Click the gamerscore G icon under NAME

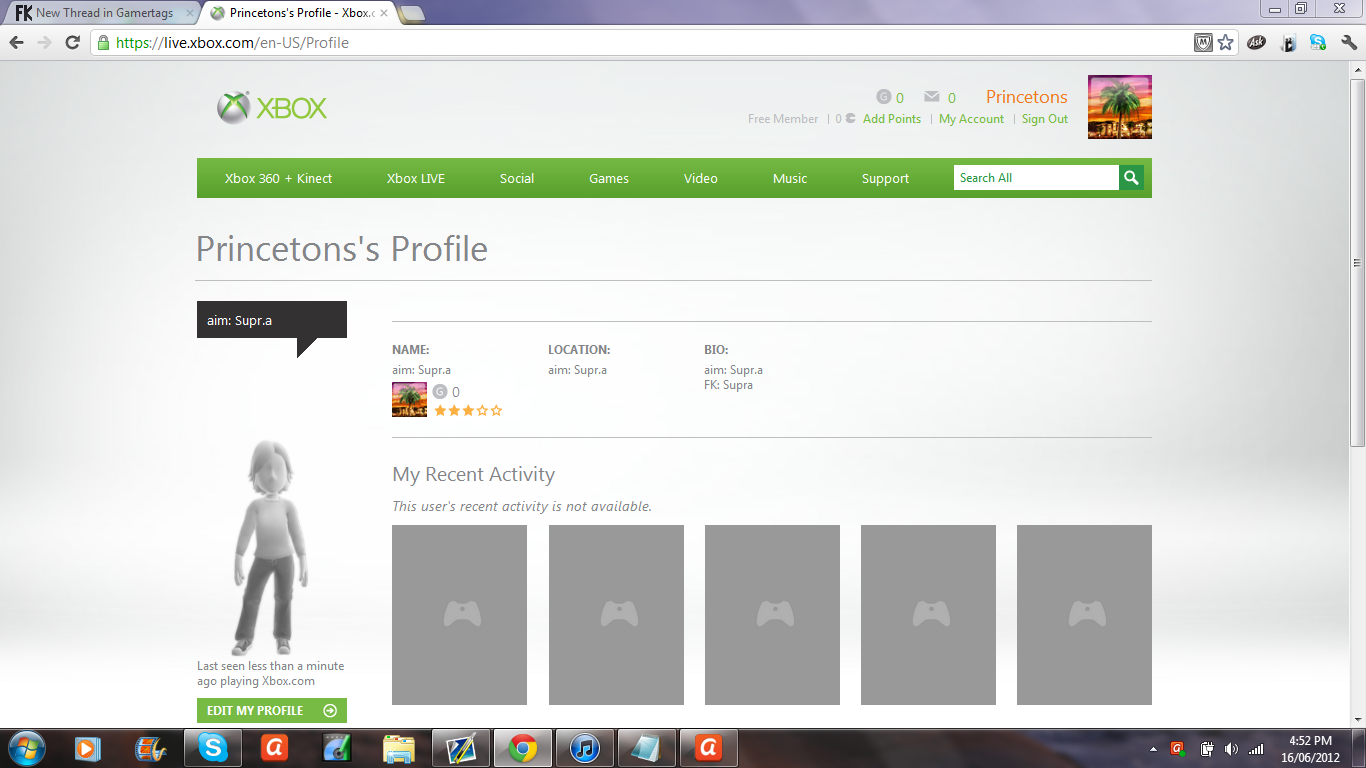439,392
